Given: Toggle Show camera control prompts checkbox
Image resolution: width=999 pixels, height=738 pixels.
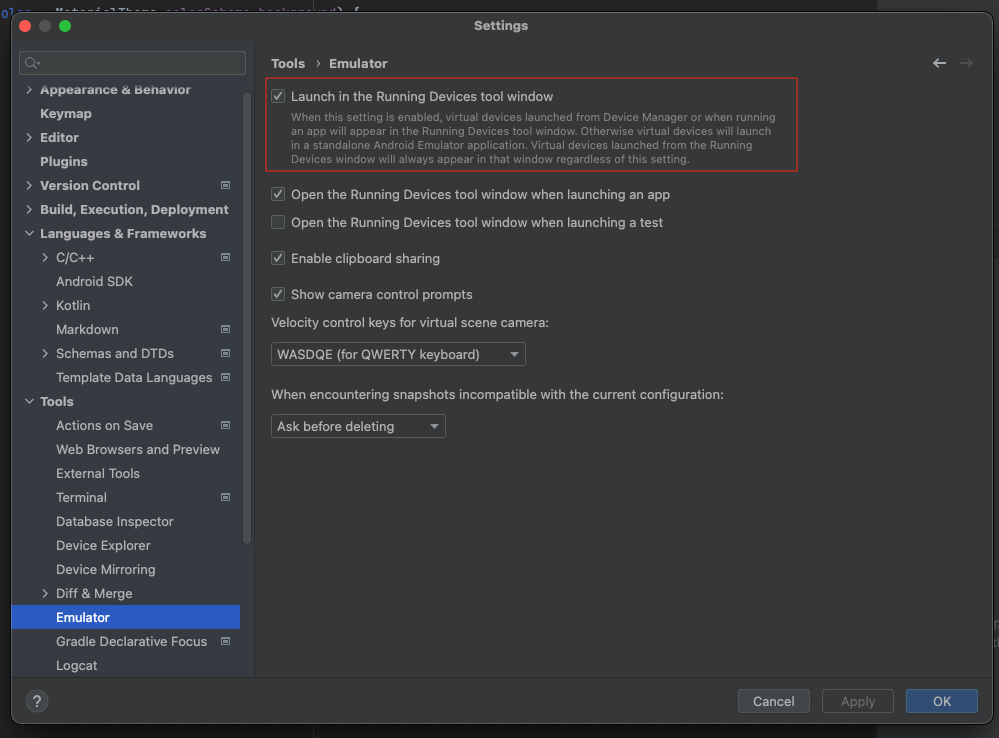Looking at the screenshot, I should tap(279, 294).
